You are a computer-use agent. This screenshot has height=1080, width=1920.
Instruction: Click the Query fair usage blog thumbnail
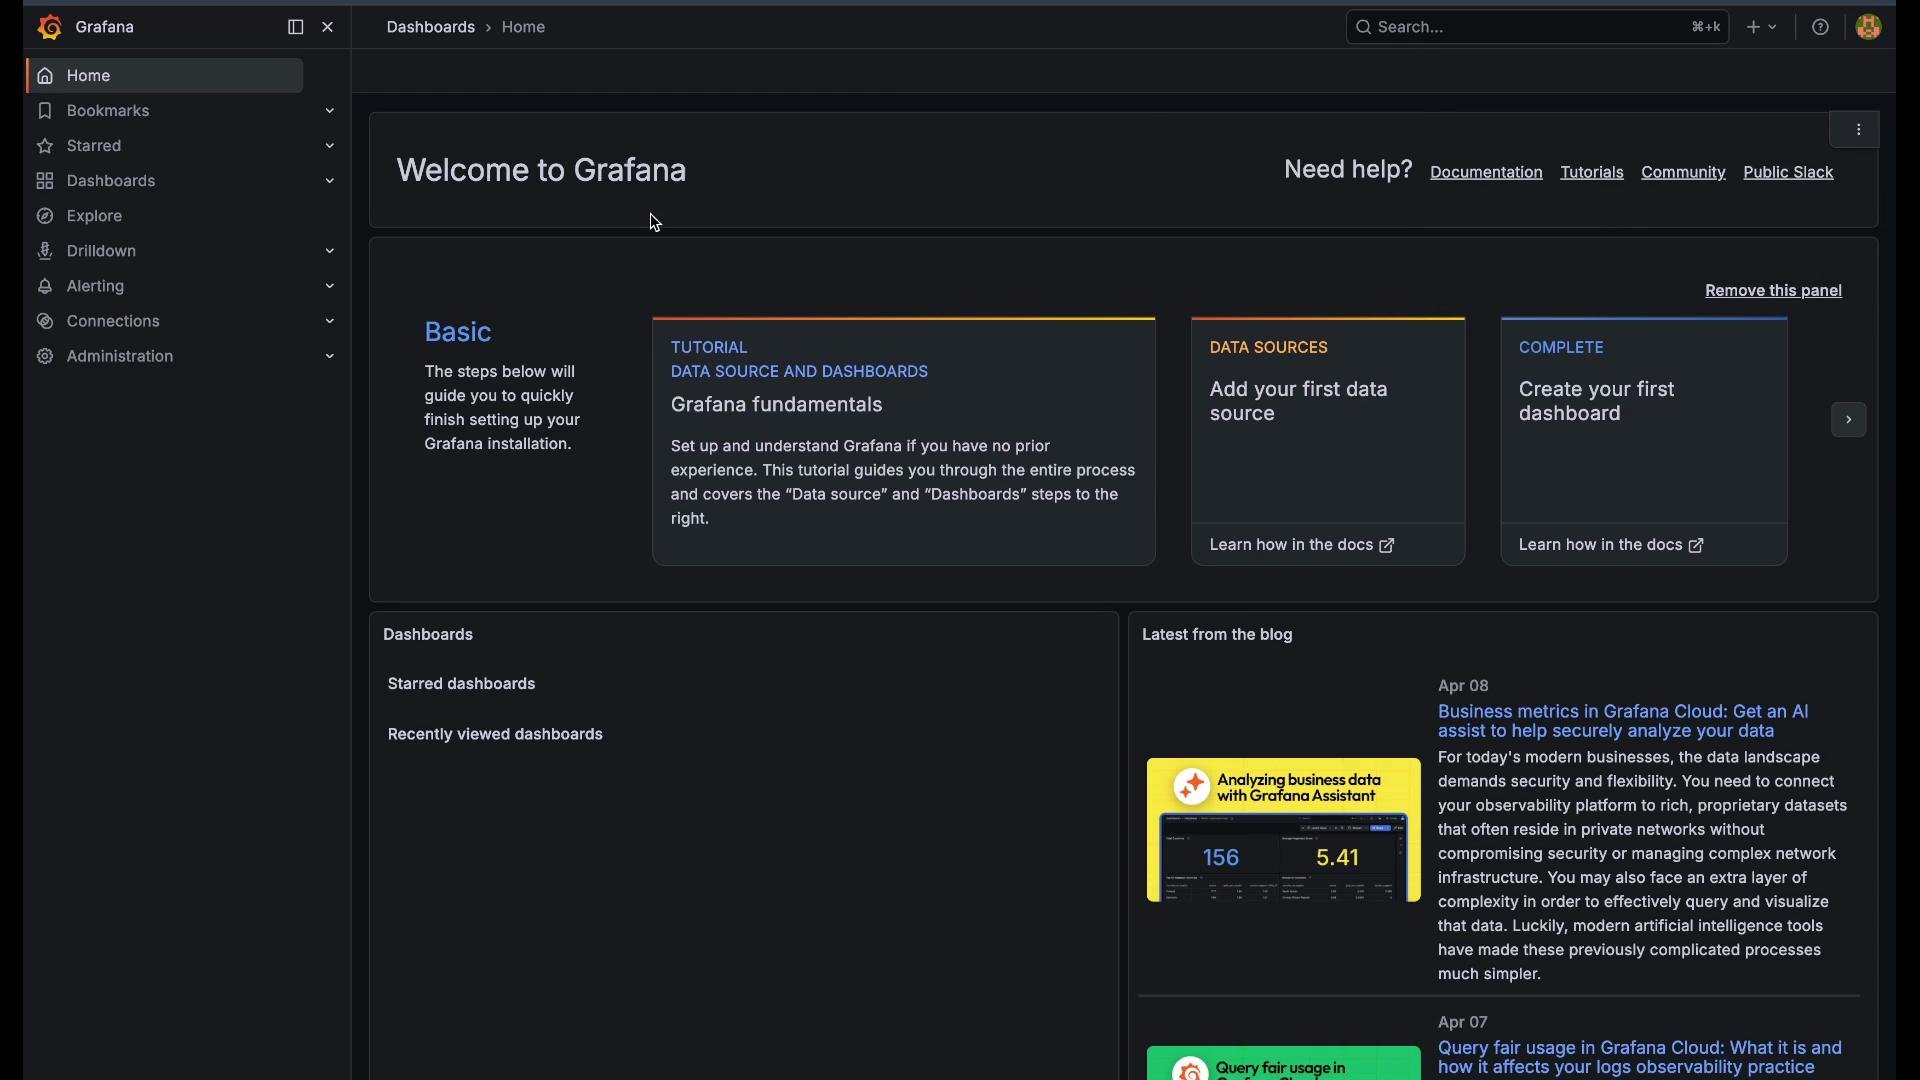click(x=1284, y=1063)
